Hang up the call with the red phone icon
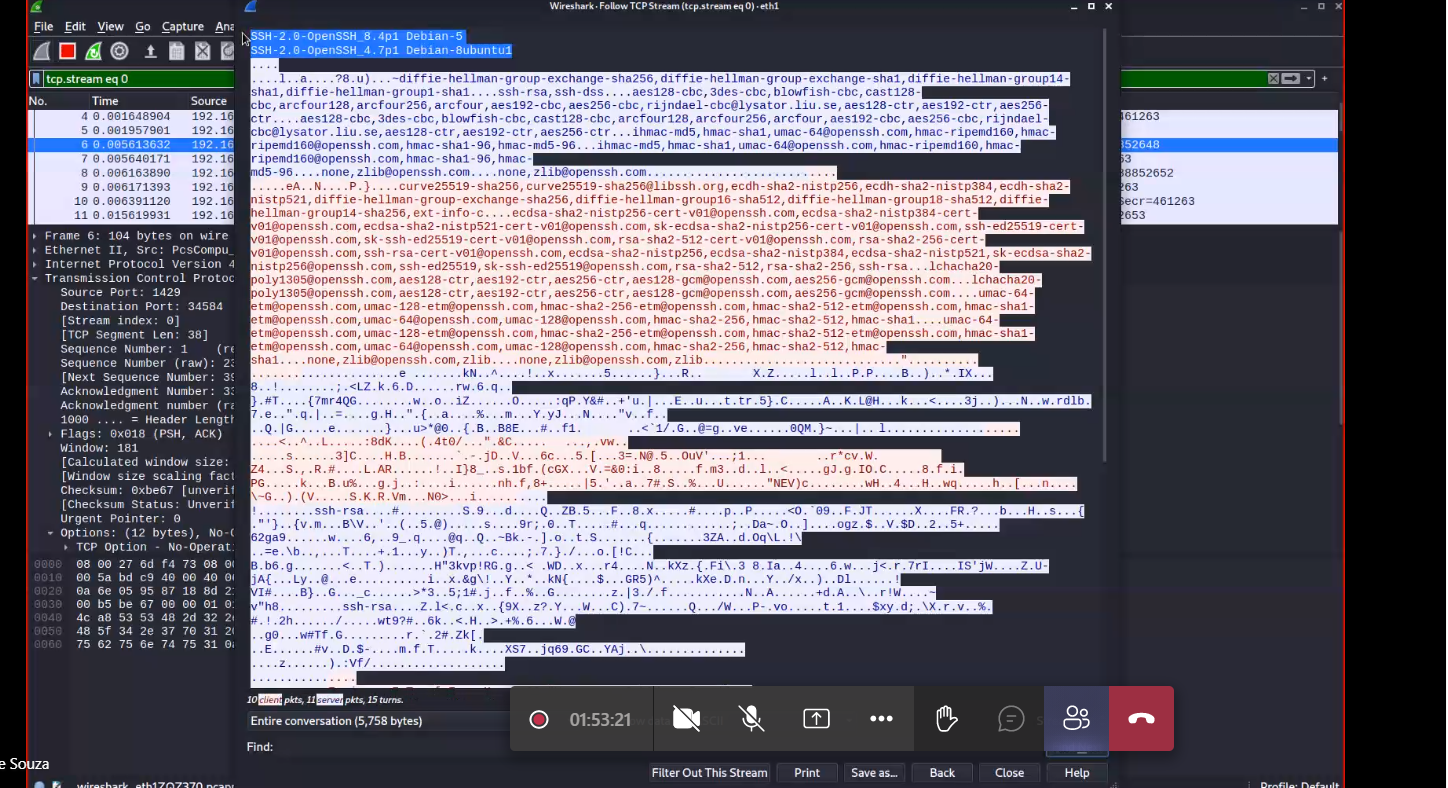Image resolution: width=1448 pixels, height=788 pixels. tap(1141, 718)
